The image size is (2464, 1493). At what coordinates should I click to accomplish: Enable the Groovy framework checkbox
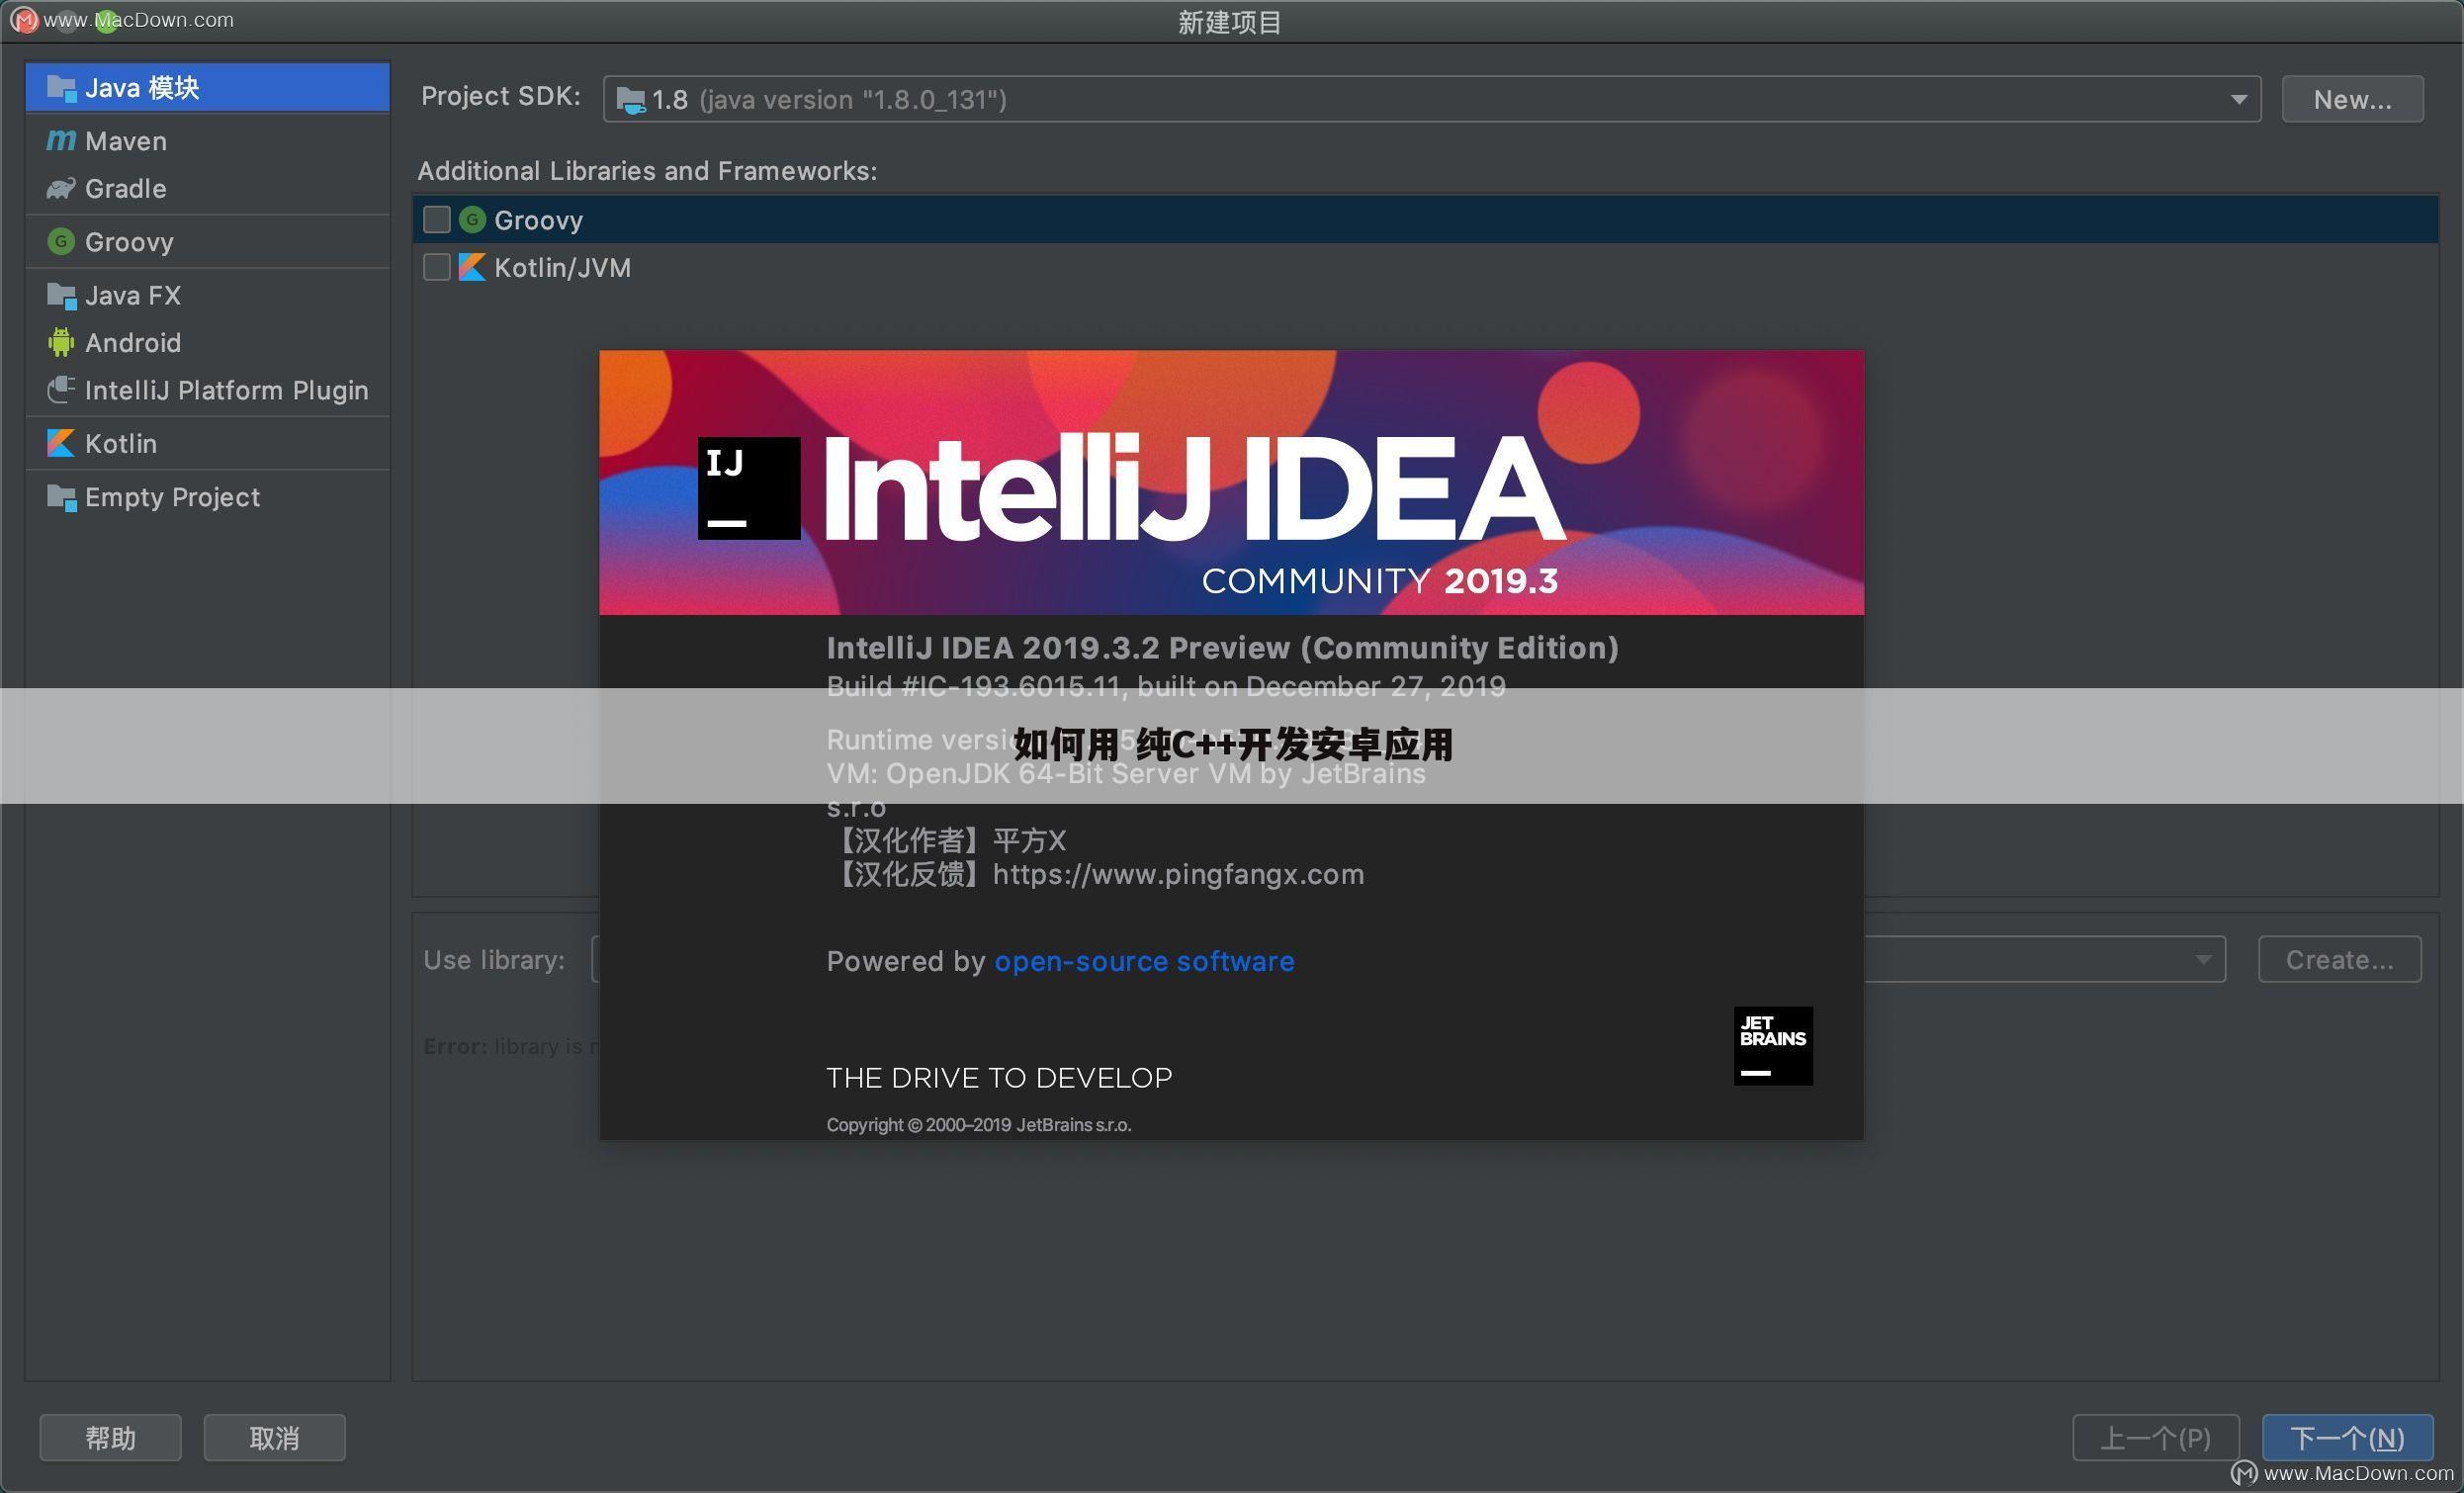coord(437,220)
